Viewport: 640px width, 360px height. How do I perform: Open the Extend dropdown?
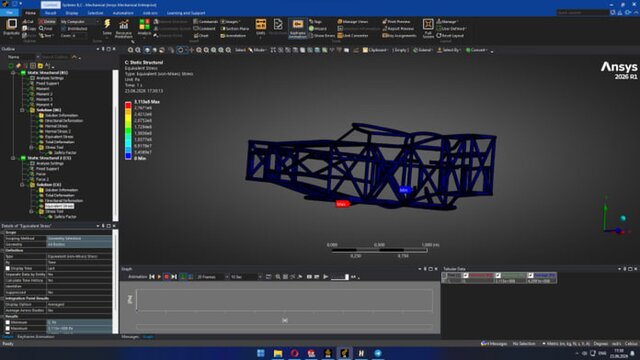(423, 50)
